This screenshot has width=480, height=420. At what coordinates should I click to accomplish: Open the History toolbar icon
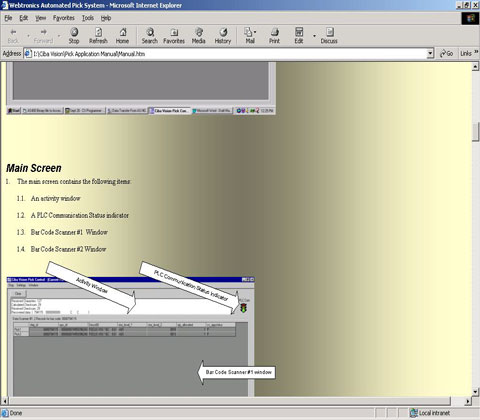click(223, 36)
